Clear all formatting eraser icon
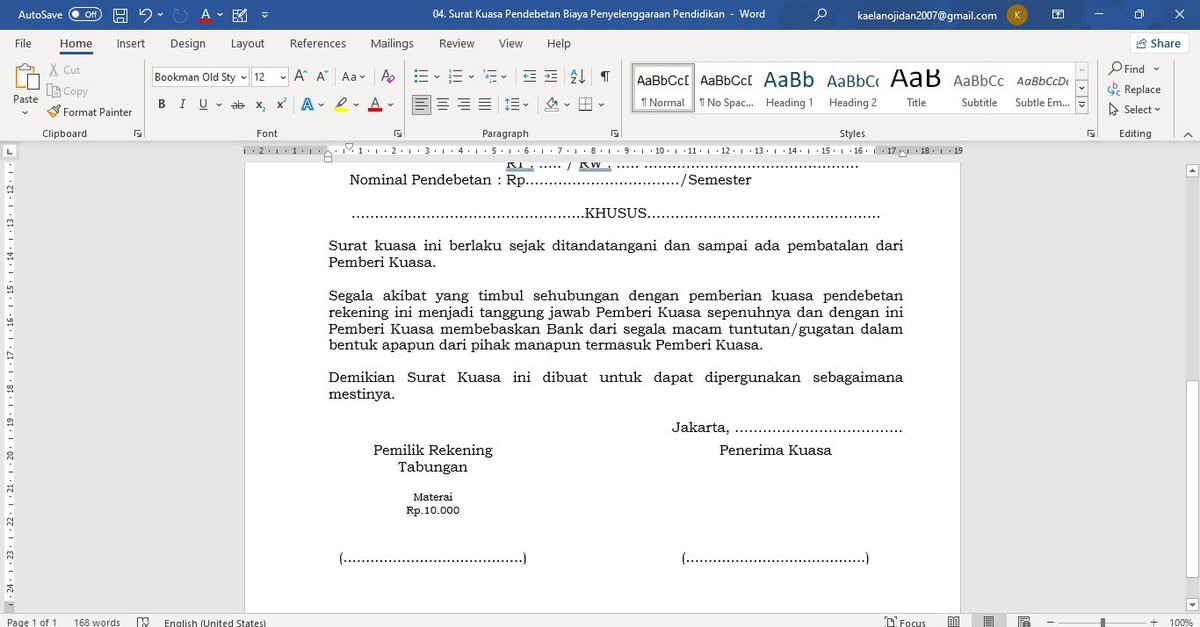The image size is (1200, 627). (x=387, y=77)
